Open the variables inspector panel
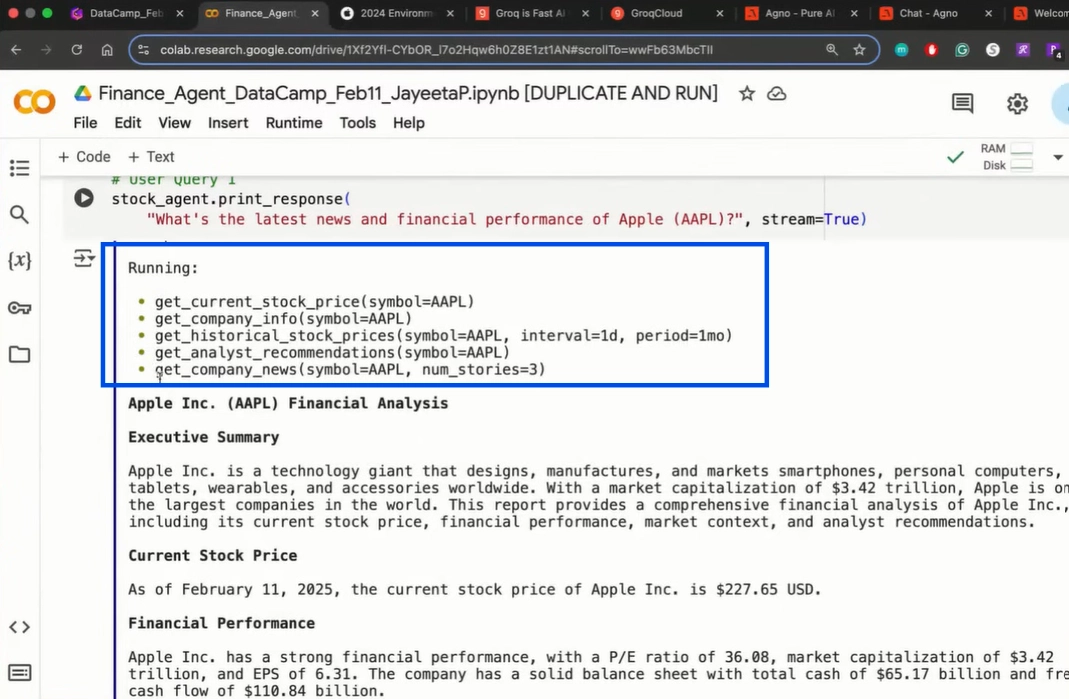 coord(19,261)
